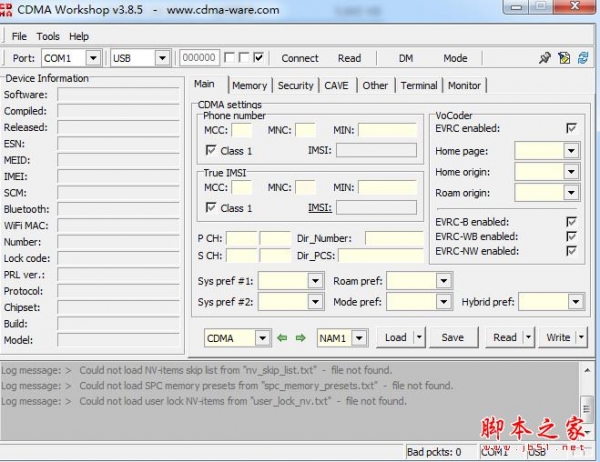Expand the Load button arrow
This screenshot has width=600, height=462.
pyautogui.click(x=419, y=337)
